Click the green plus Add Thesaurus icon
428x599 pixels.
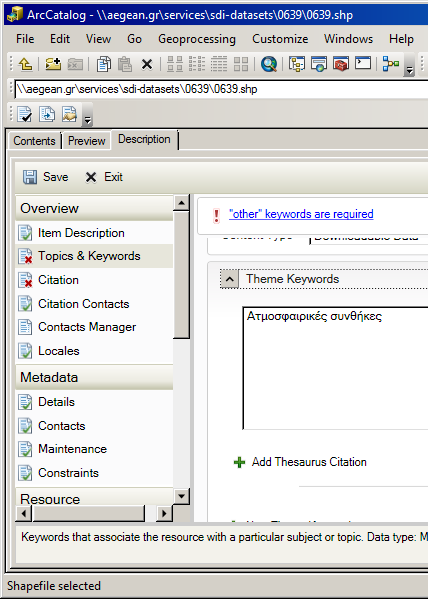[x=239, y=462]
